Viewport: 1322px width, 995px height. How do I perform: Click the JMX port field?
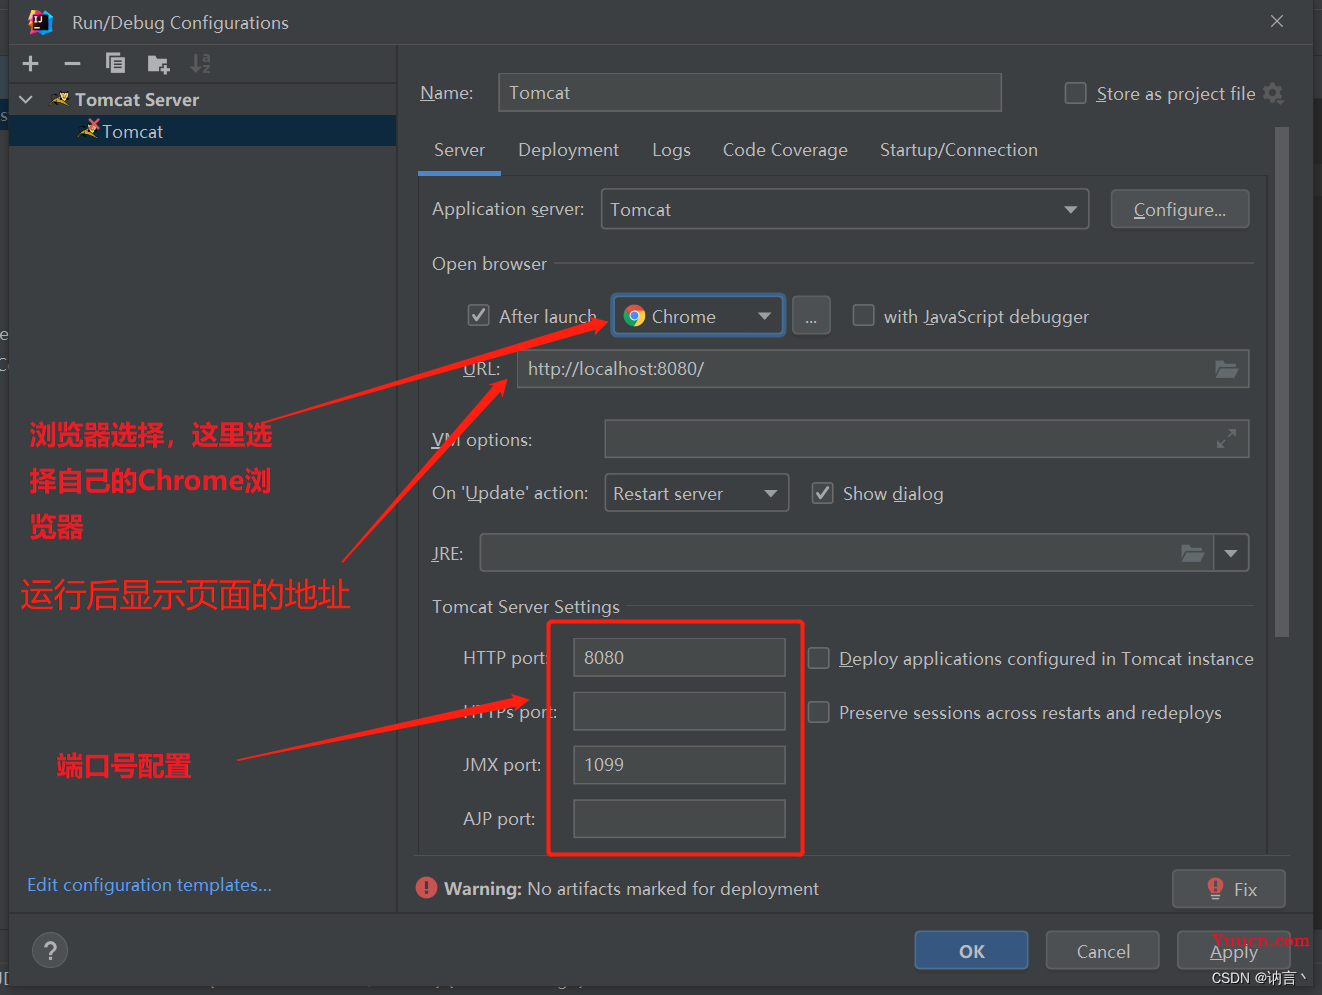coord(679,765)
